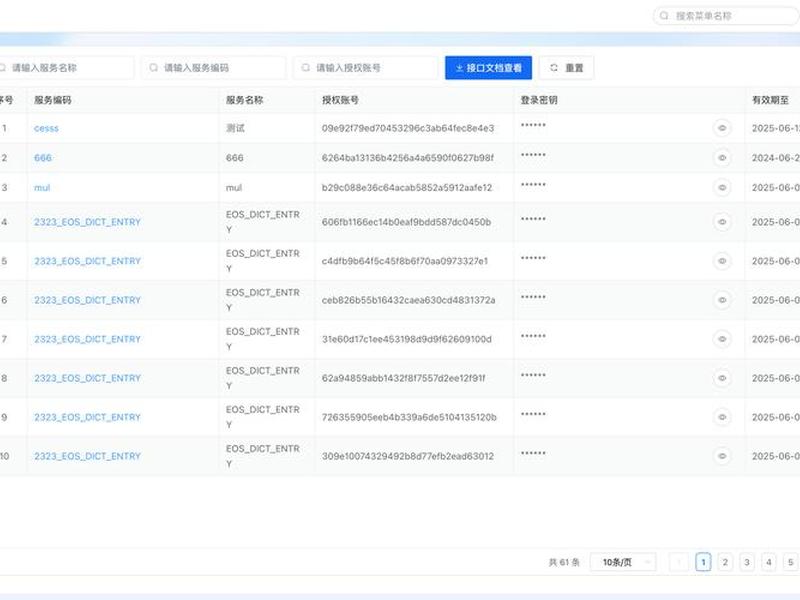800x600 pixels.
Task: Select account text 09e92f79ed70453296c3ab64fec8e4e3
Action: pyautogui.click(x=408, y=128)
